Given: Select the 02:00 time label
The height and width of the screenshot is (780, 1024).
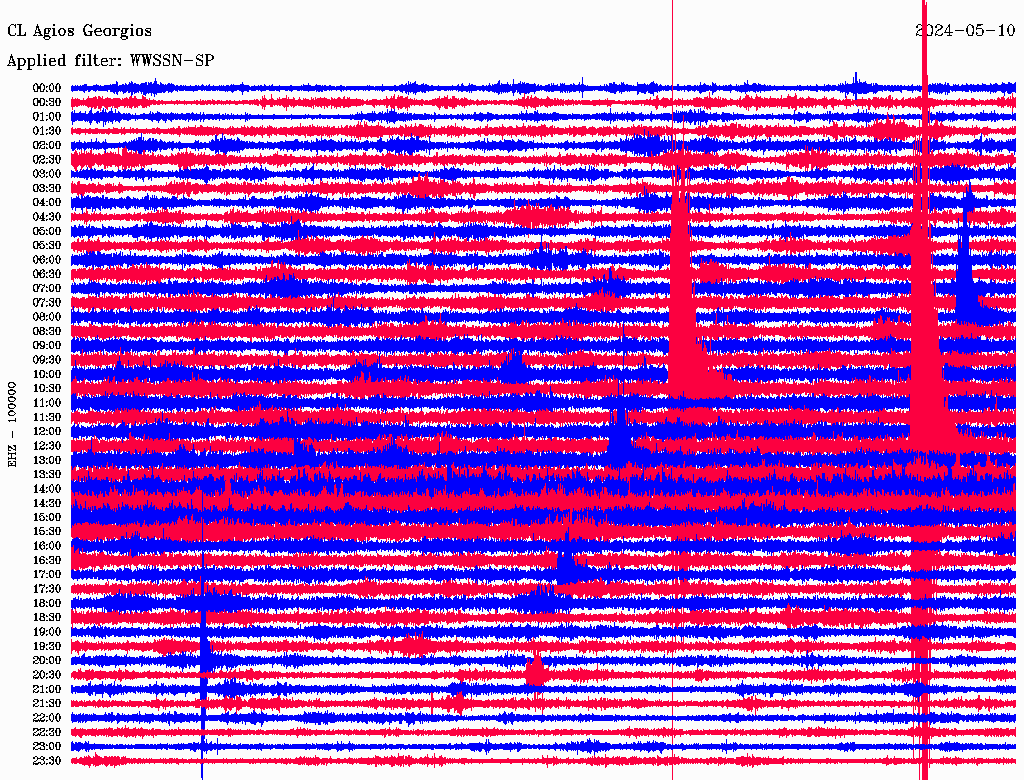Looking at the screenshot, I should pyautogui.click(x=47, y=145).
